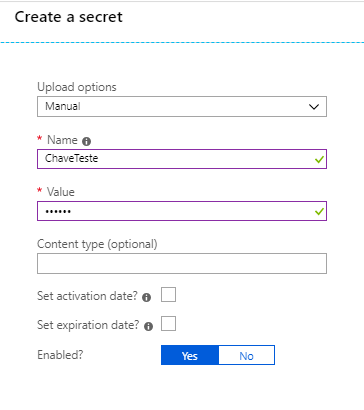The height and width of the screenshot is (410, 364).
Task: Click the Create a secret heading
Action: click(69, 17)
